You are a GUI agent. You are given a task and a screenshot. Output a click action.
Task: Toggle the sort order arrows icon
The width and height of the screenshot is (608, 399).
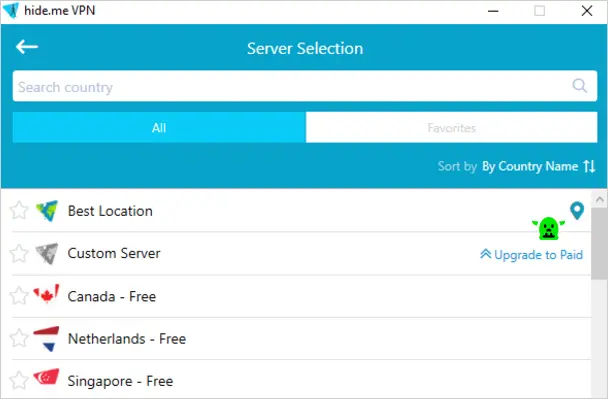[x=589, y=166]
